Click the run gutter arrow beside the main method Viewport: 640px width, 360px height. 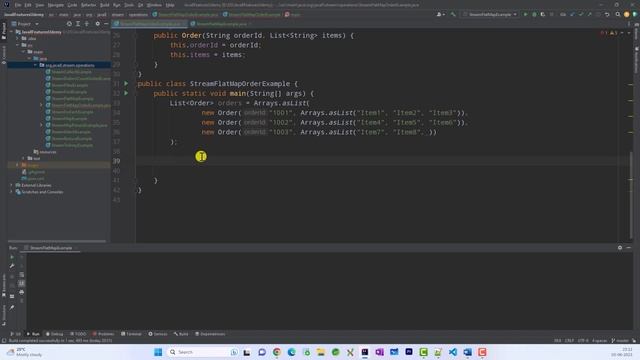tap(126, 93)
